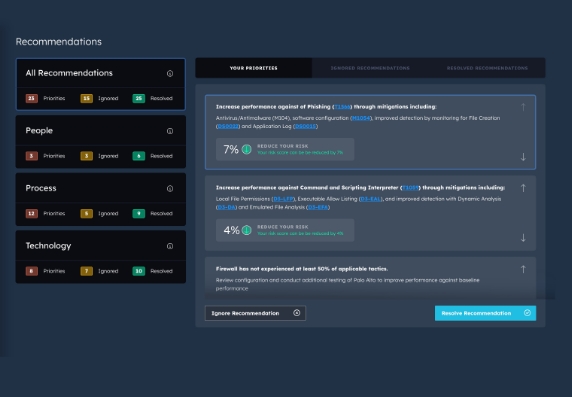Image resolution: width=572 pixels, height=397 pixels.
Task: Open the D3-DA Dynamic Analysis link
Action: (x=227, y=207)
